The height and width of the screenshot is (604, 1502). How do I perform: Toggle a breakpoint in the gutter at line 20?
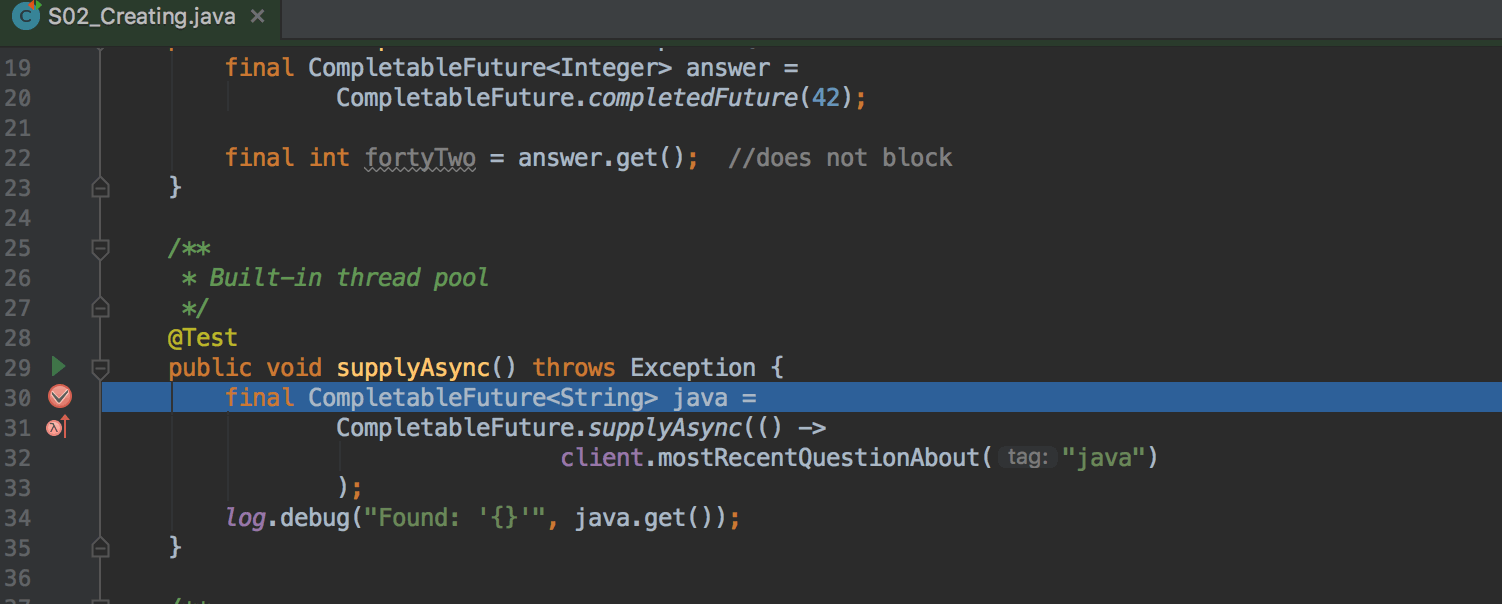(60, 98)
